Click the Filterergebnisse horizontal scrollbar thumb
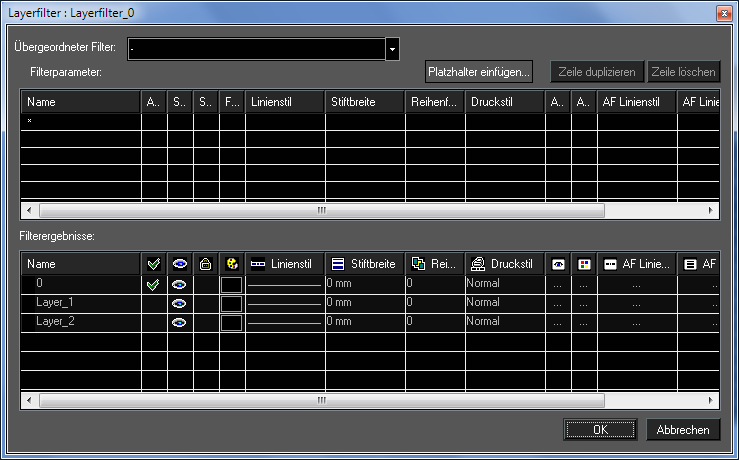739x460 pixels. point(322,400)
